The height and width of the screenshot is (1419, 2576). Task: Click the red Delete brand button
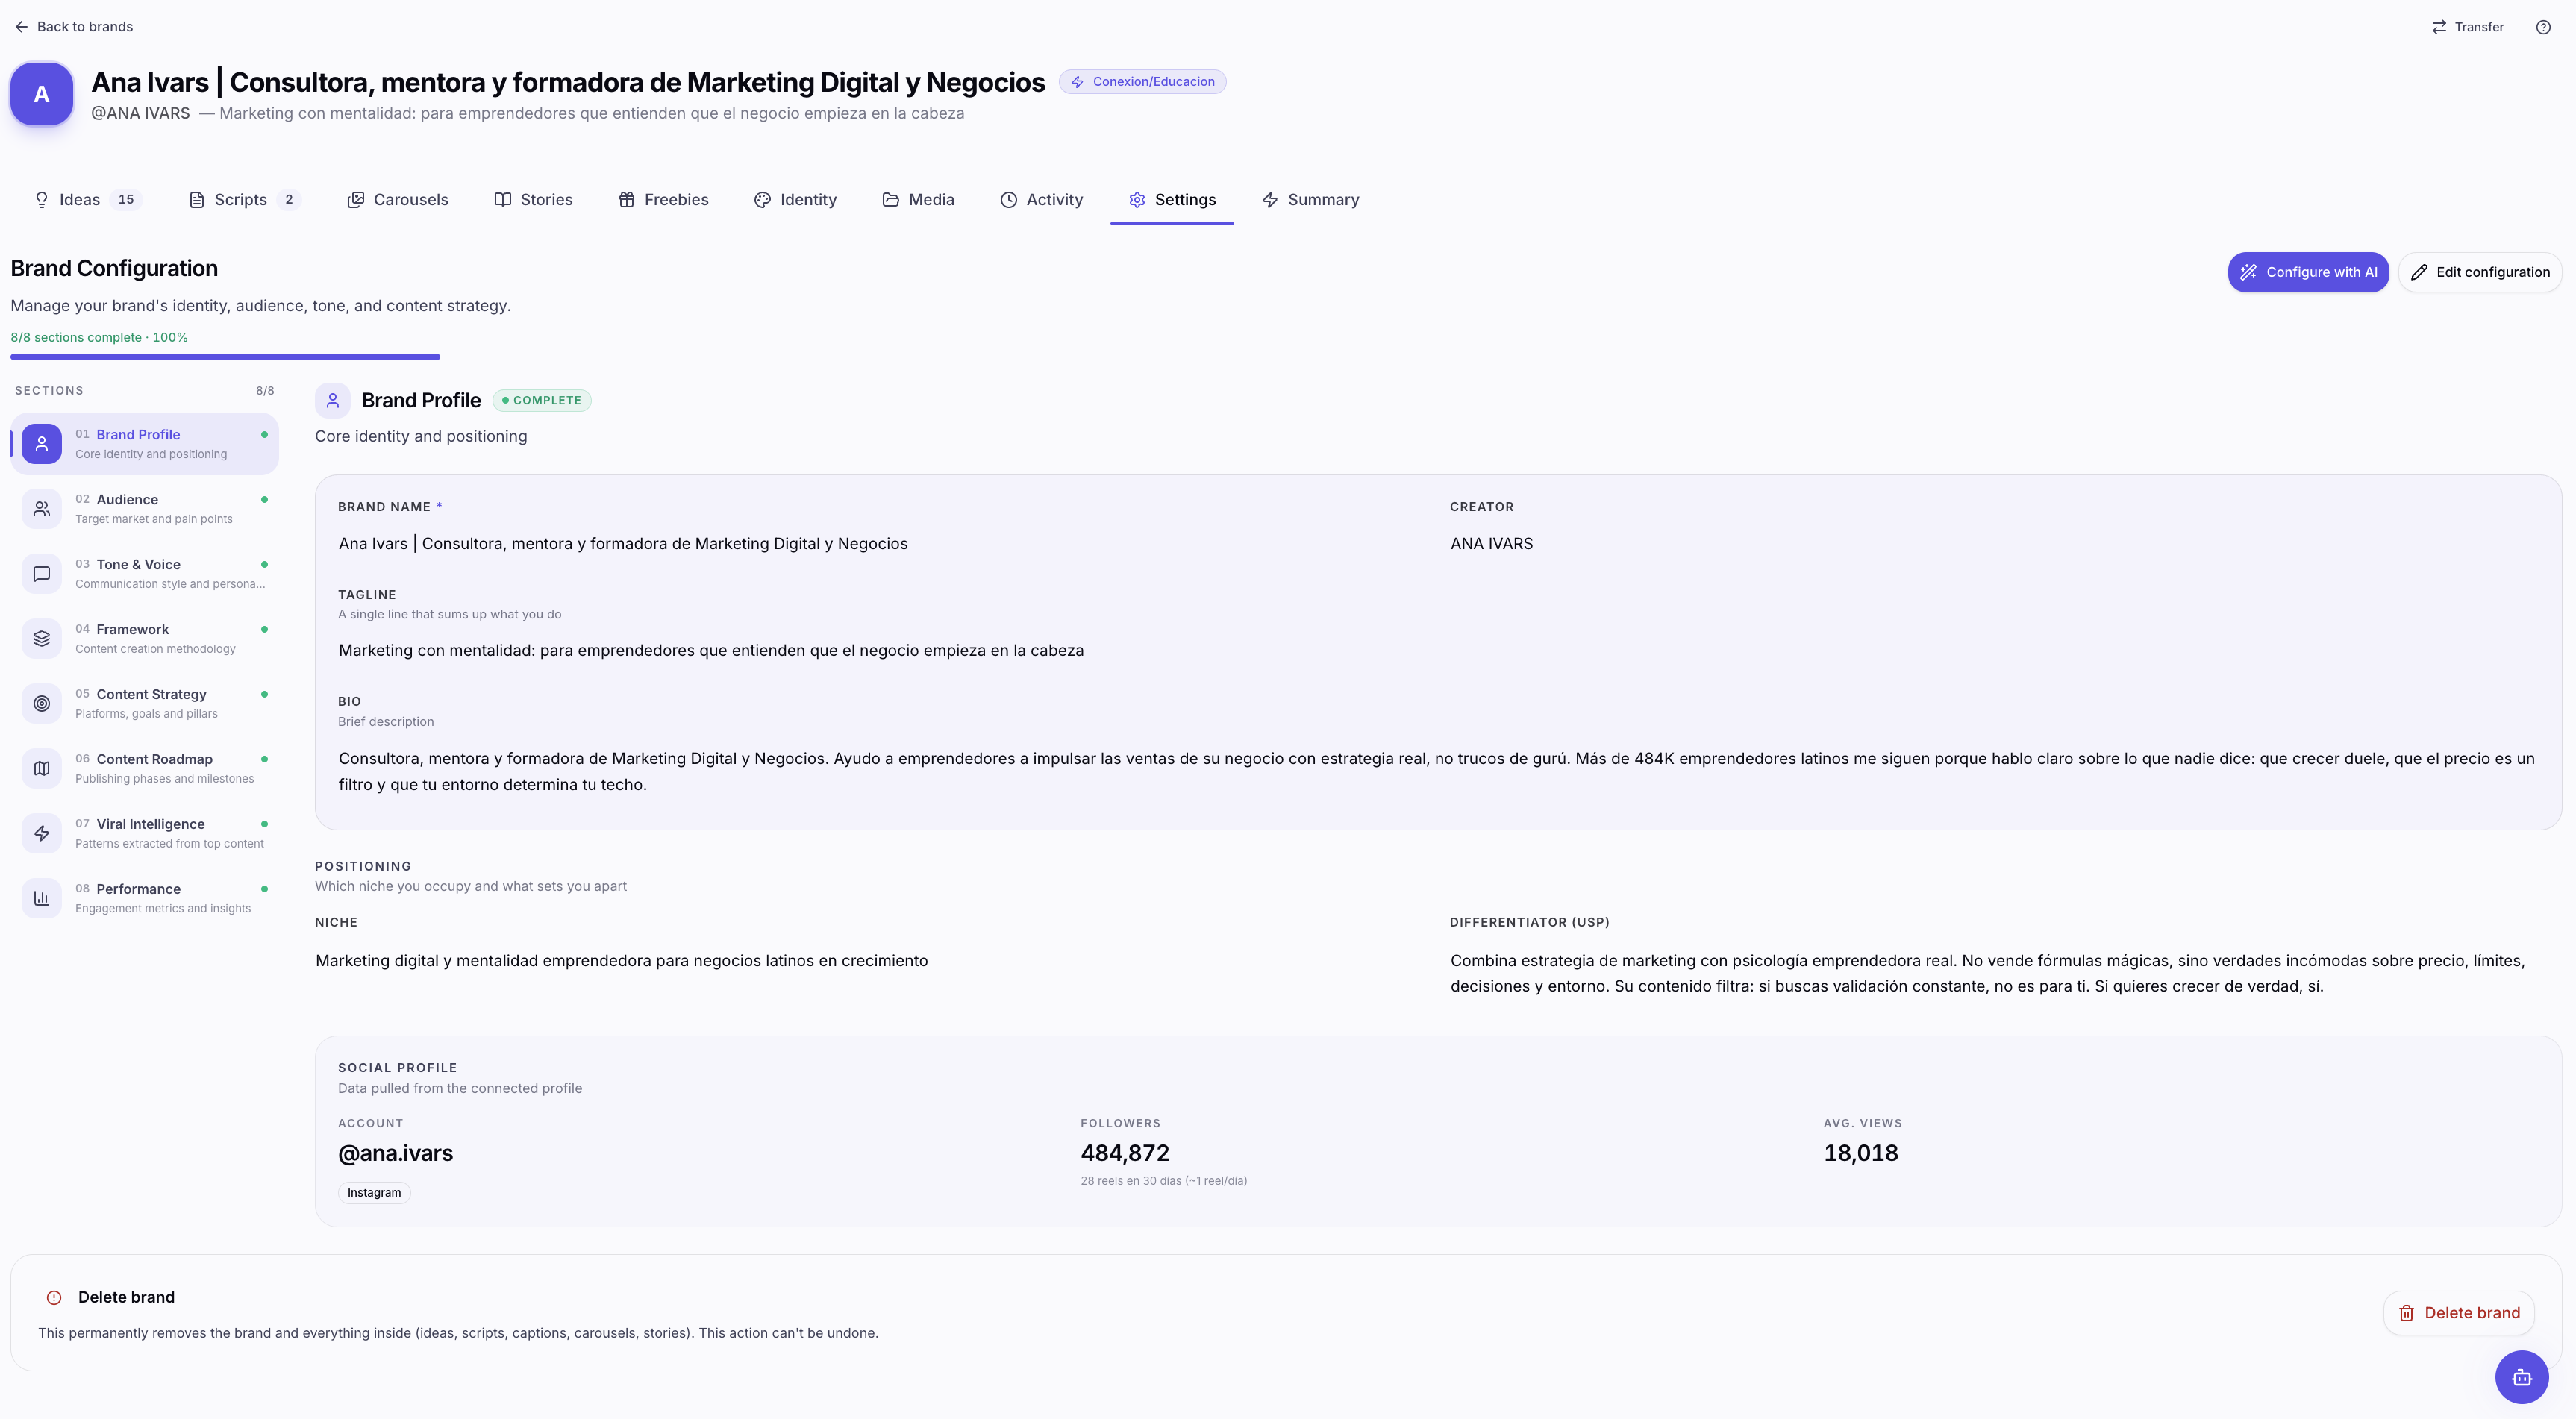2459,1313
